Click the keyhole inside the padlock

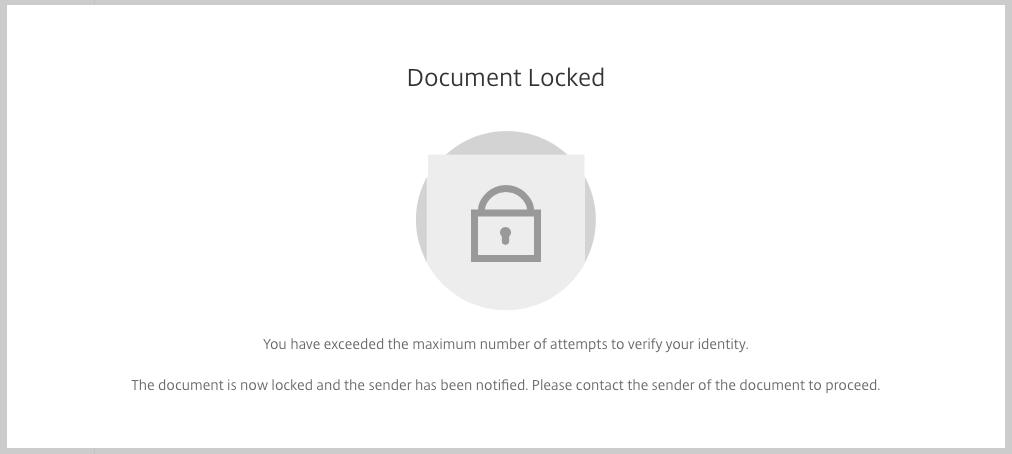point(505,236)
